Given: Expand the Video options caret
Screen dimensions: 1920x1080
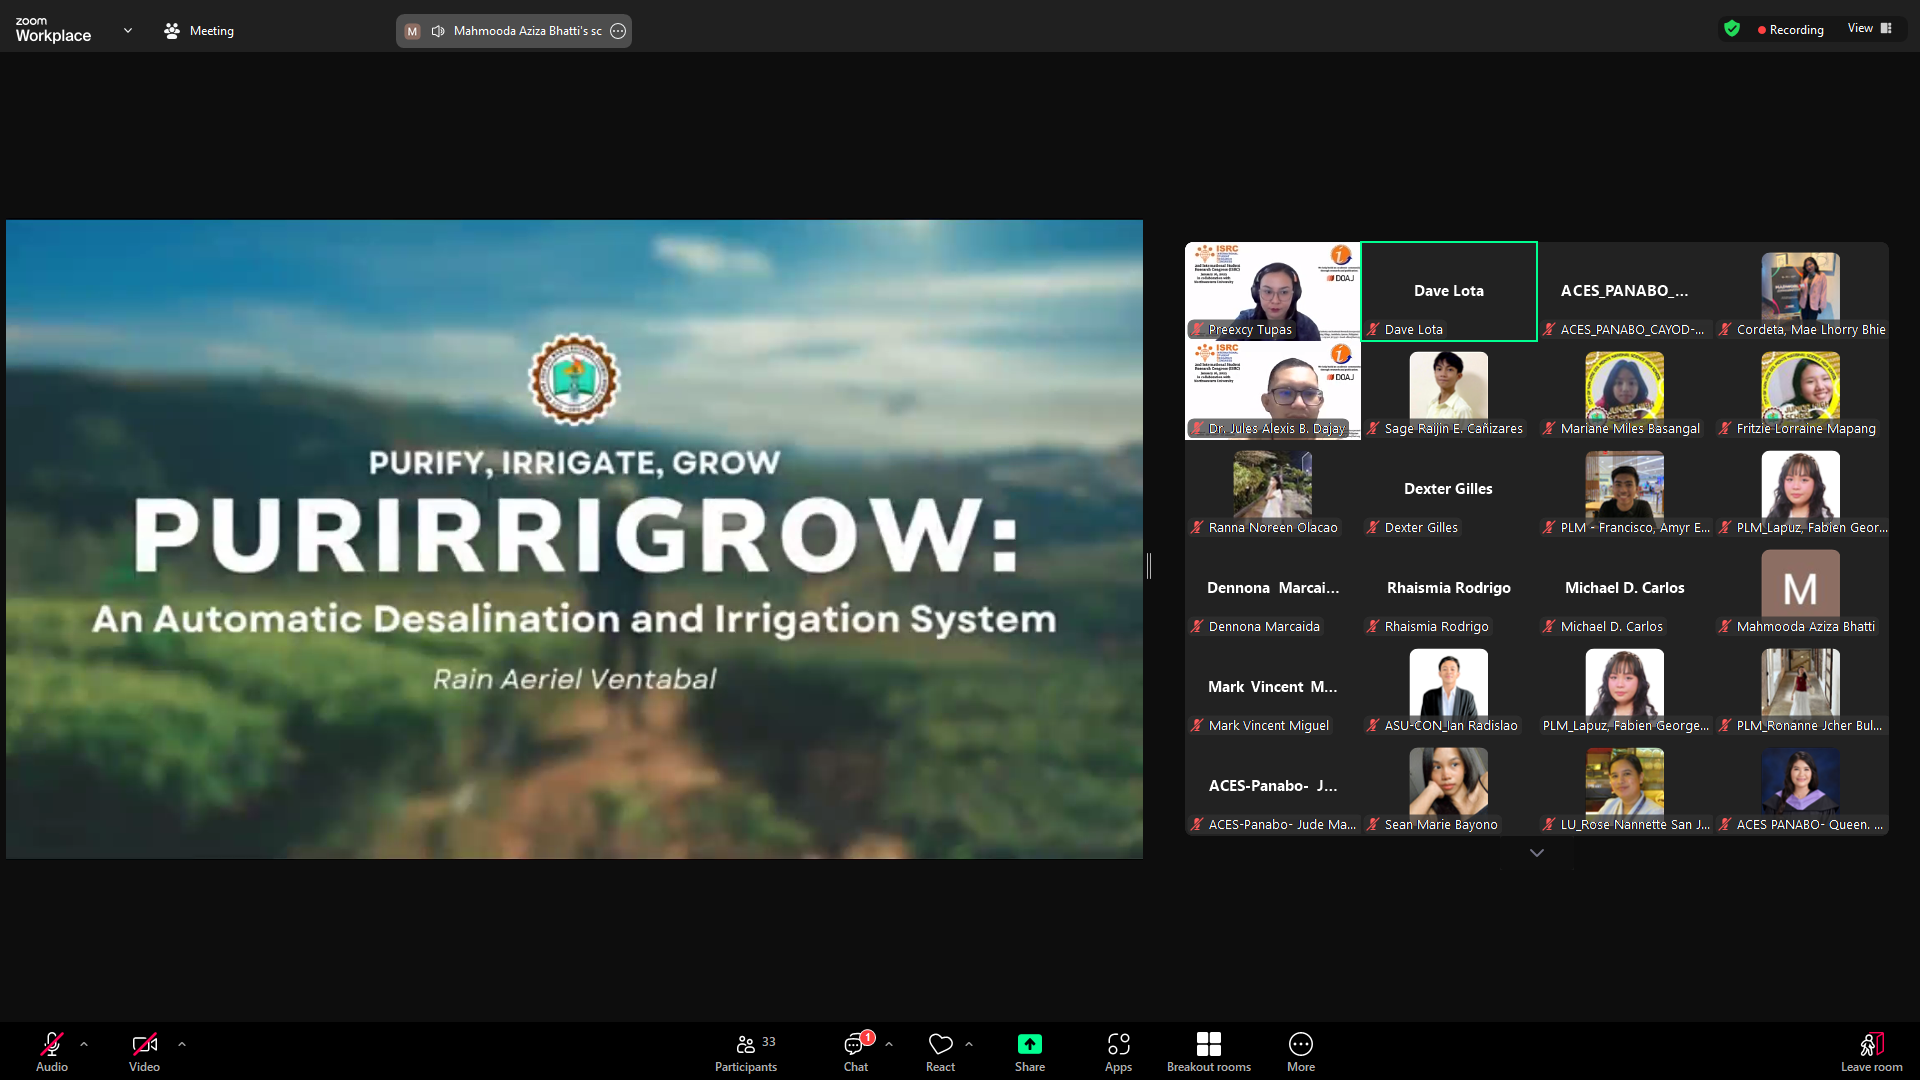Looking at the screenshot, I should click(182, 1043).
